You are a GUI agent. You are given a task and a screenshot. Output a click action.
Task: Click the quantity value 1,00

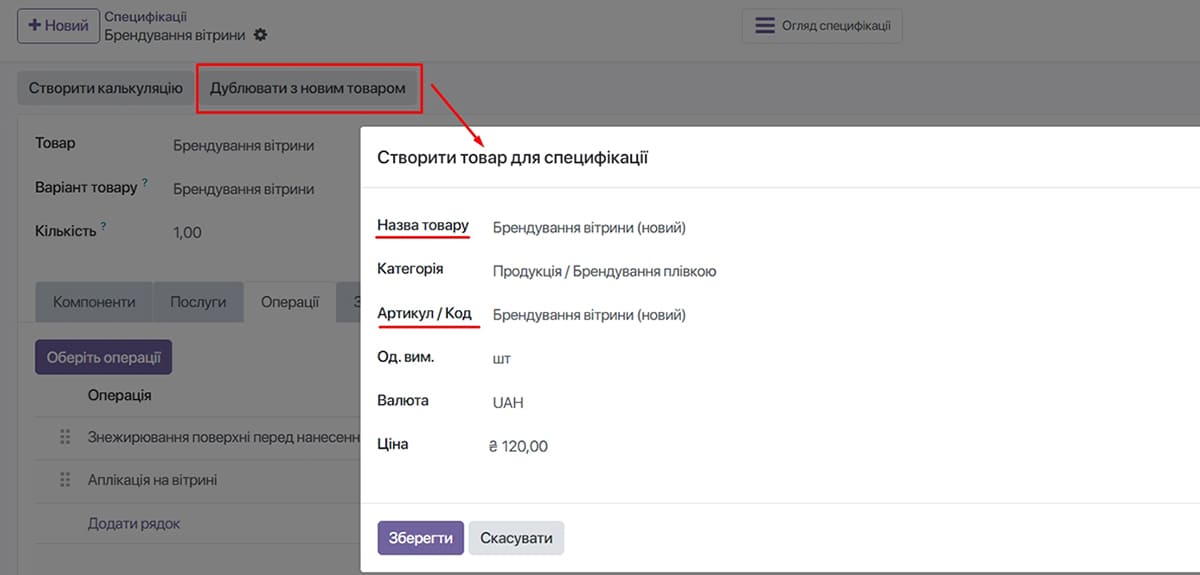(x=187, y=232)
